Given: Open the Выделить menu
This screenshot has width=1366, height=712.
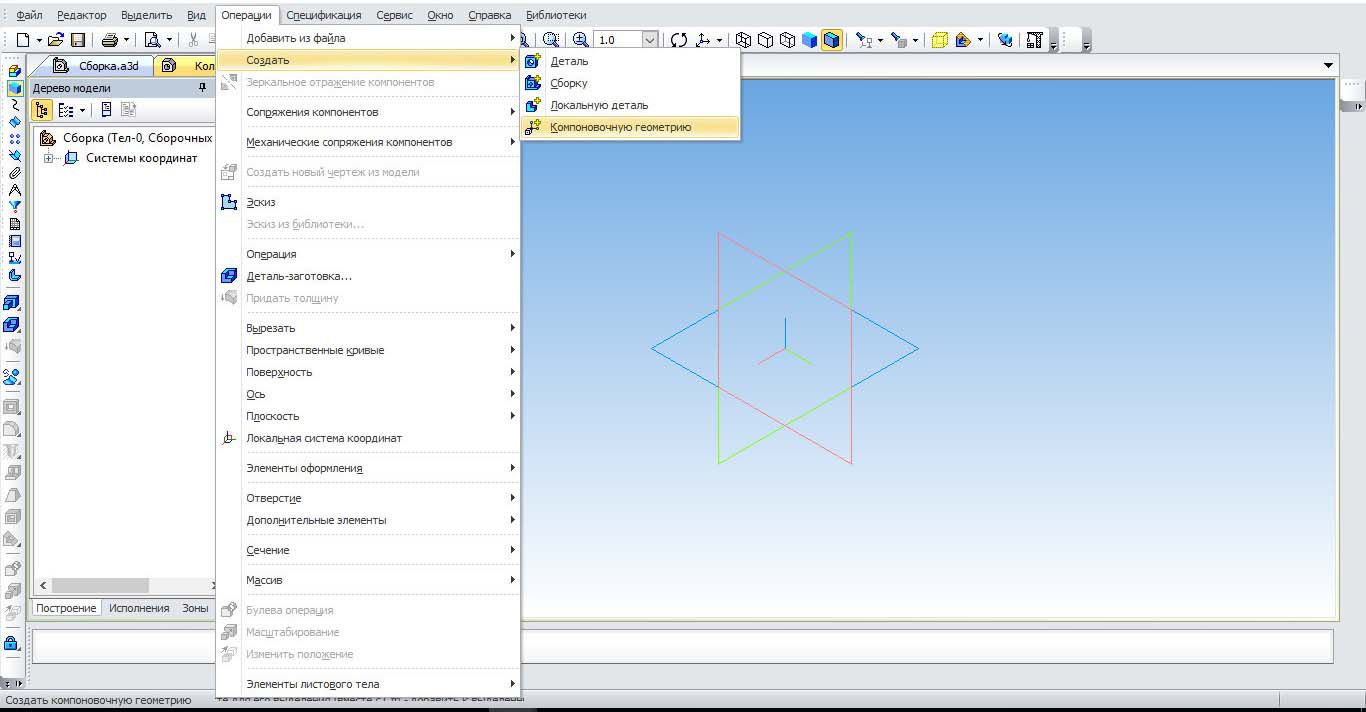Looking at the screenshot, I should coord(147,15).
